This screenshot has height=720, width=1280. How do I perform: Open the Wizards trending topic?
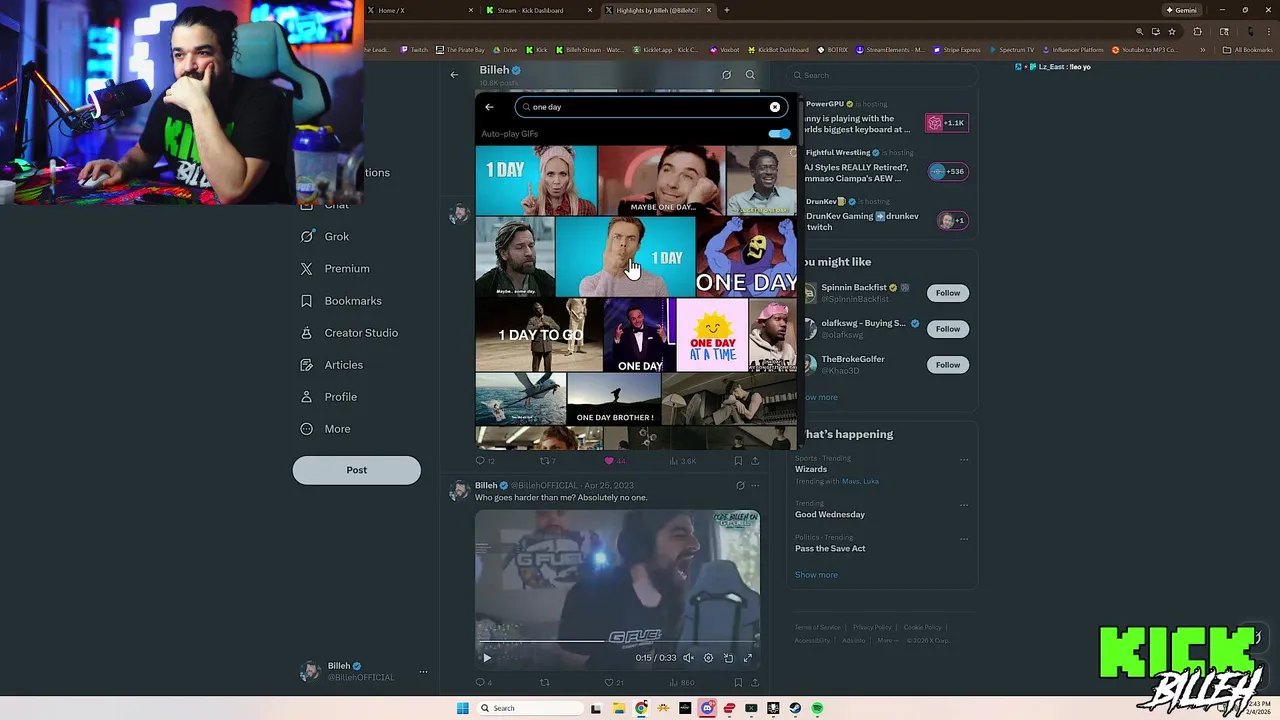(x=811, y=469)
